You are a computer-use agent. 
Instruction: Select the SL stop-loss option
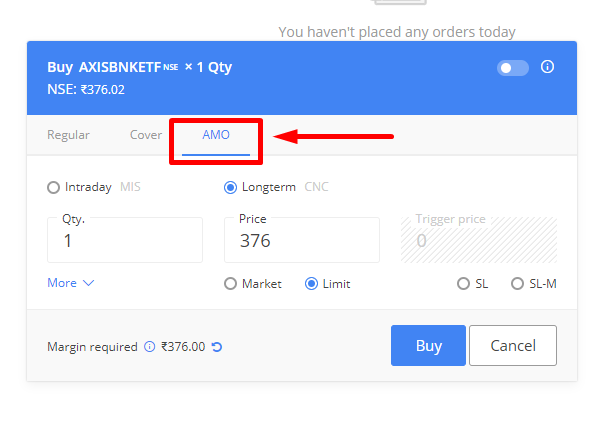click(463, 283)
